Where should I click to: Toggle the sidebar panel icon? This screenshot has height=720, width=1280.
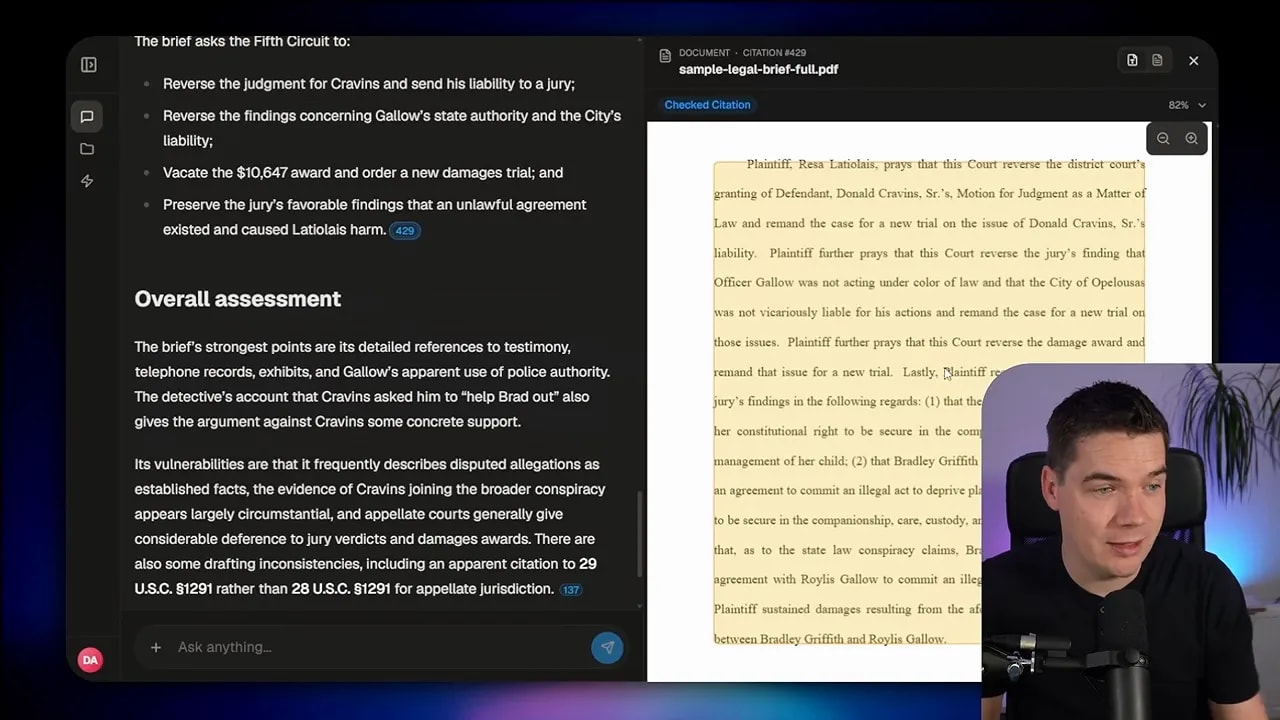(88, 65)
